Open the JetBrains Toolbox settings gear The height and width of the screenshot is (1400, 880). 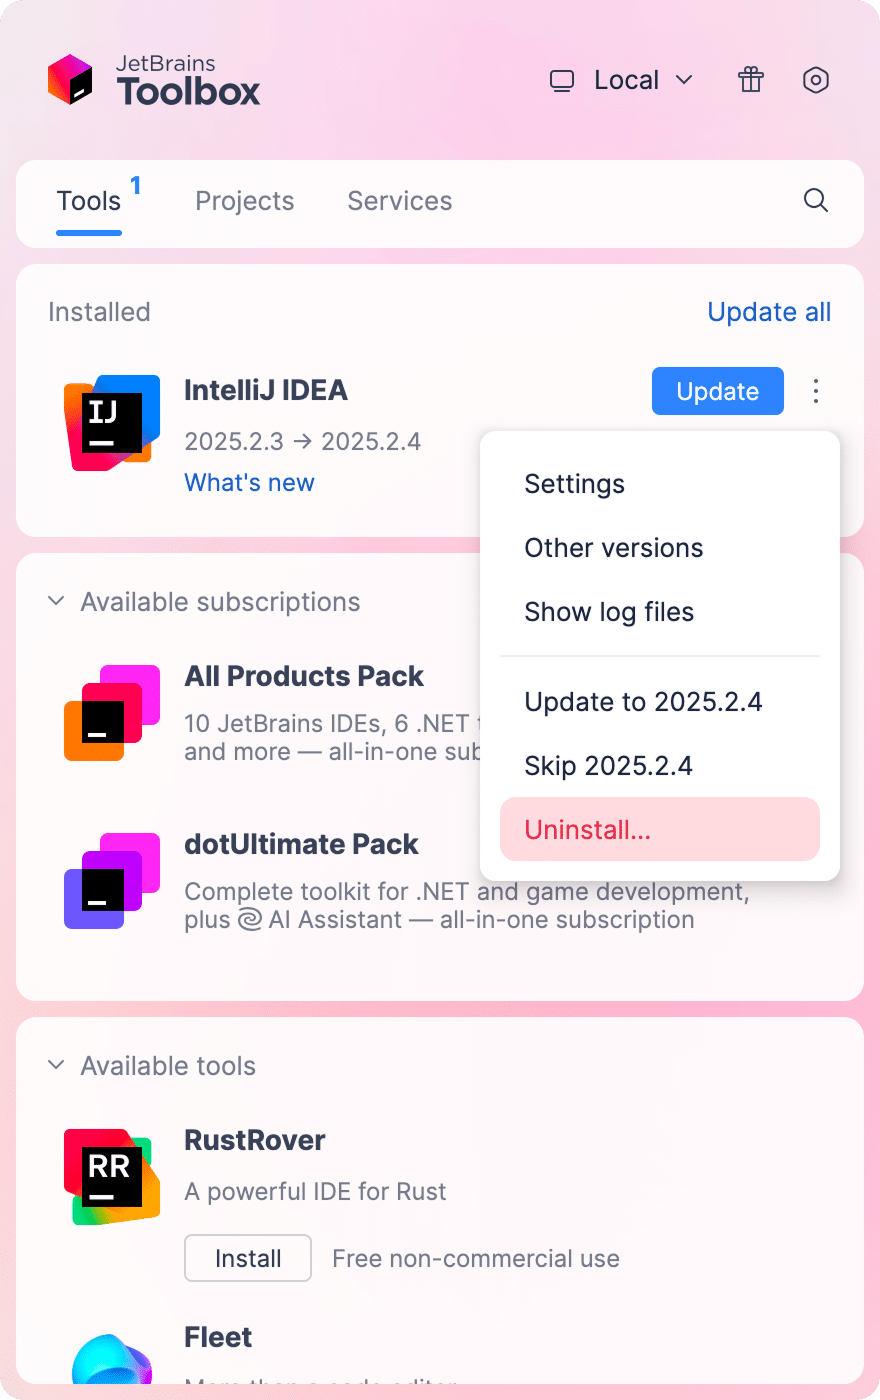coord(816,80)
